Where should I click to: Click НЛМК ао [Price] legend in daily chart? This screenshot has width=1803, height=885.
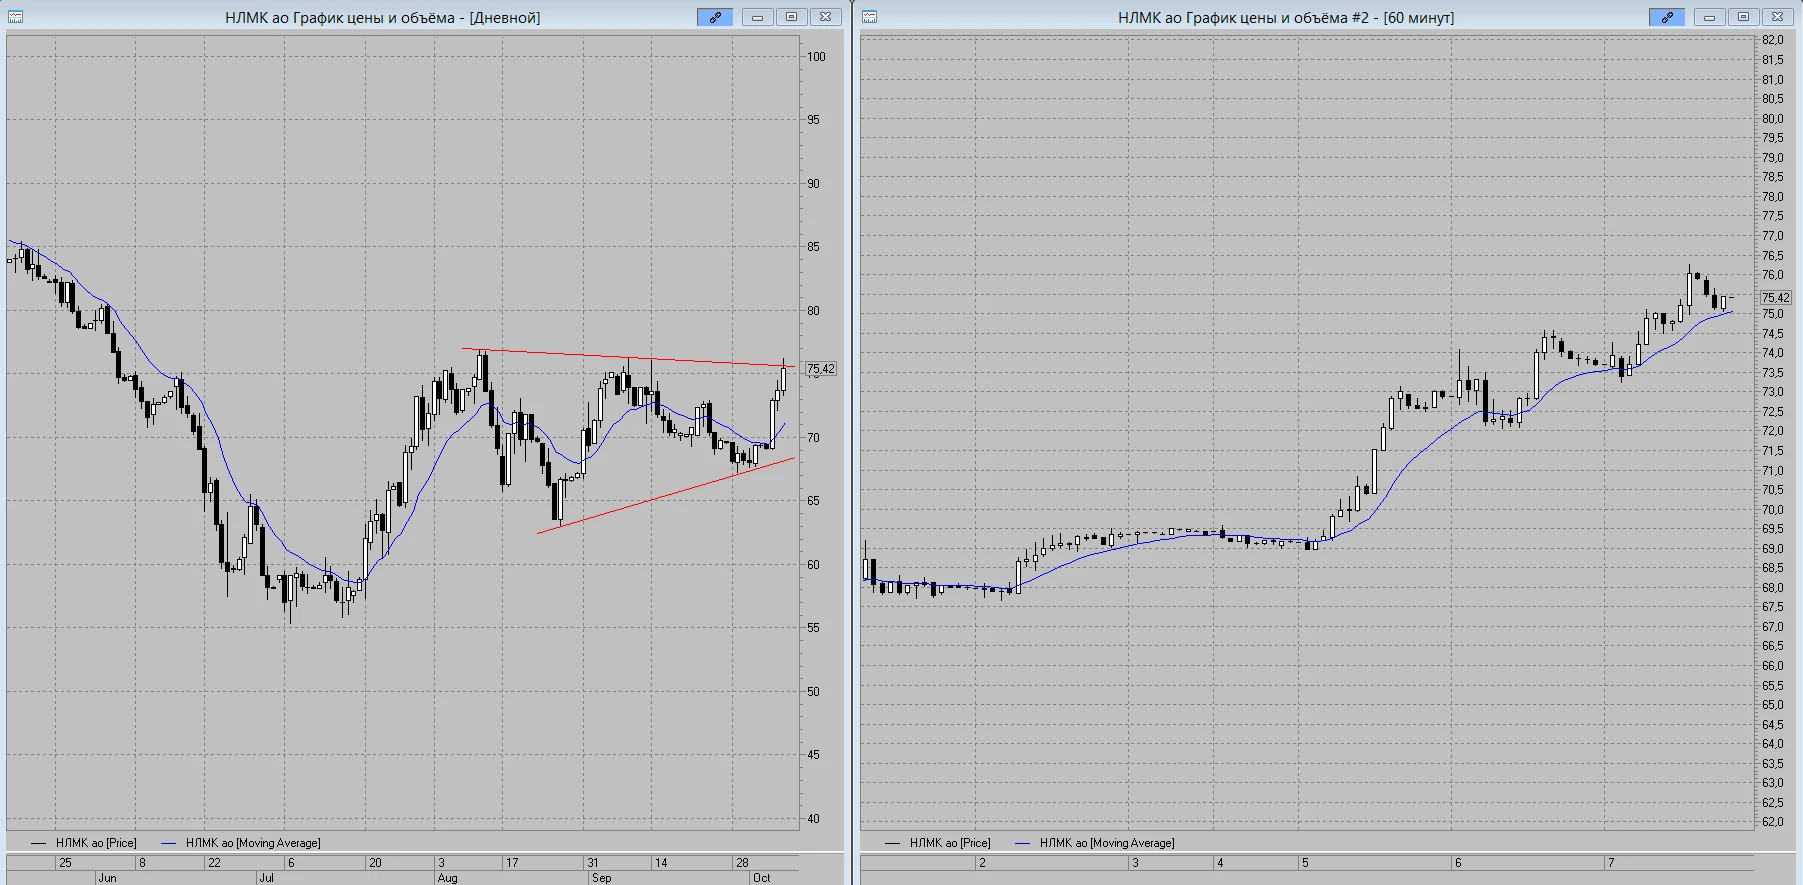pyautogui.click(x=84, y=843)
